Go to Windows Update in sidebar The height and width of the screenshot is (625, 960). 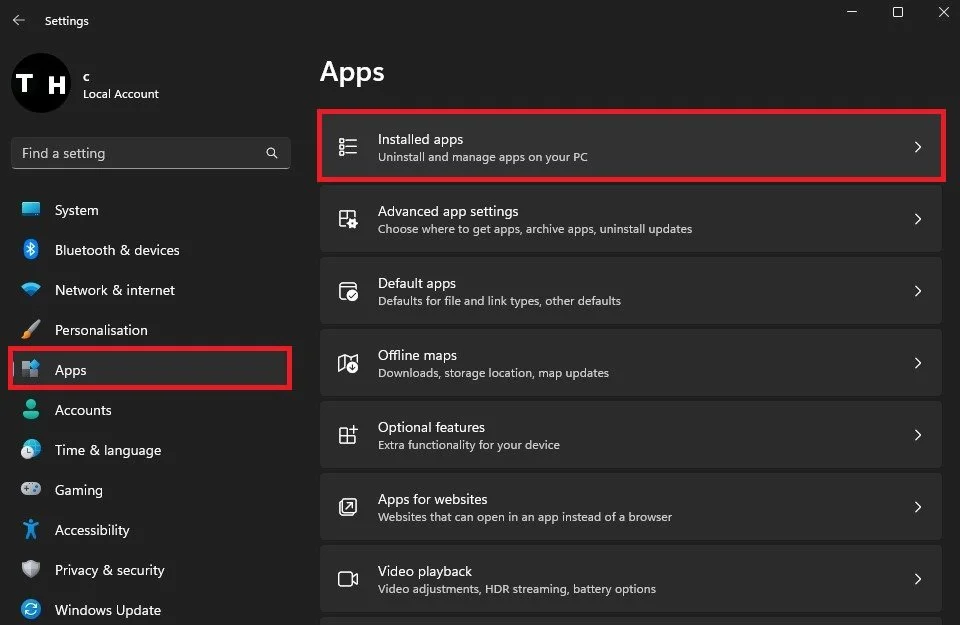(107, 610)
